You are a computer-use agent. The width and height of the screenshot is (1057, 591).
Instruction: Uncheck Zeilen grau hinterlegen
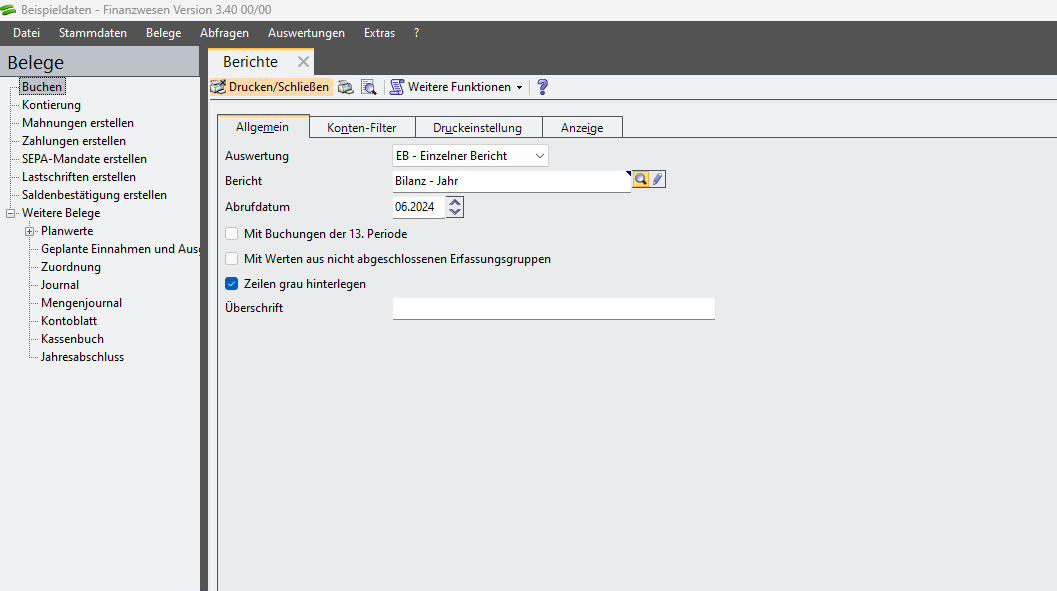tap(232, 284)
